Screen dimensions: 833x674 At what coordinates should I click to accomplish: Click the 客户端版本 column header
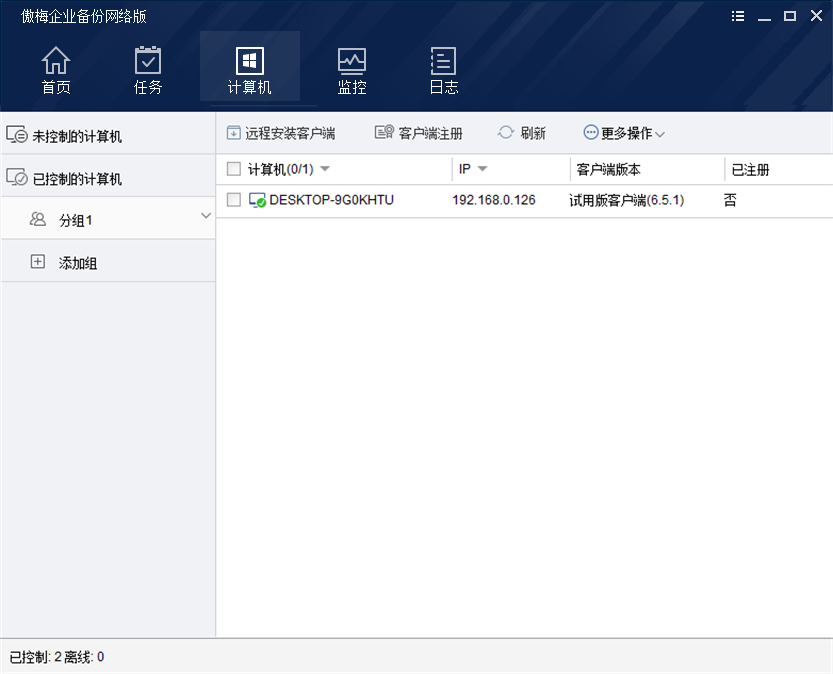point(608,169)
